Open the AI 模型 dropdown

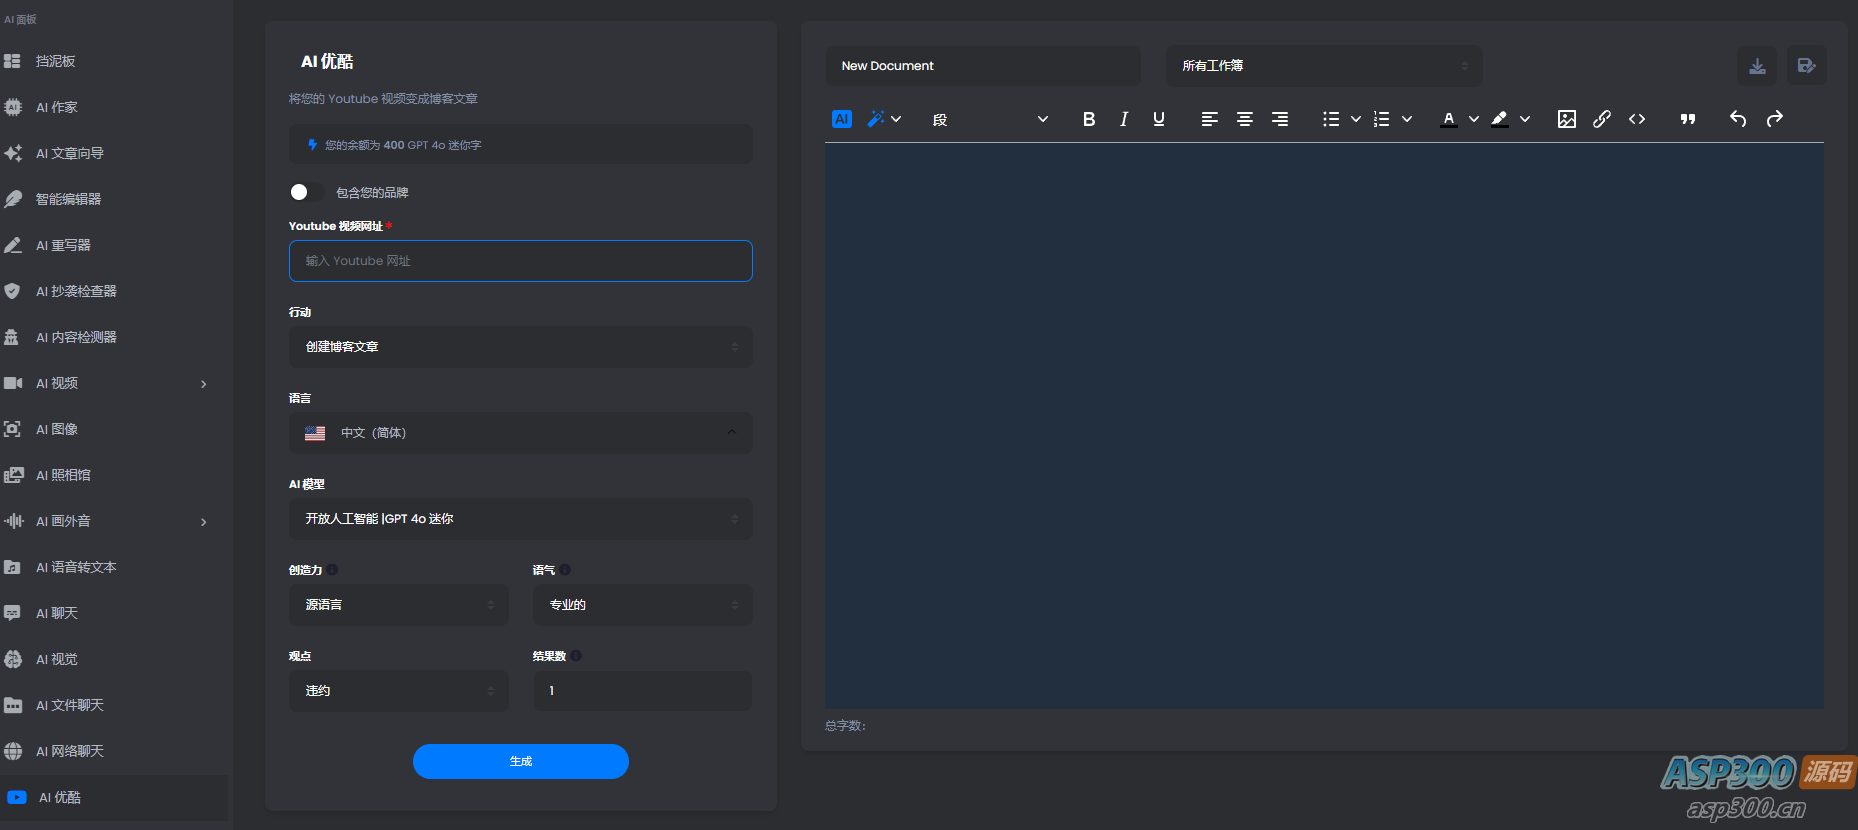(520, 519)
